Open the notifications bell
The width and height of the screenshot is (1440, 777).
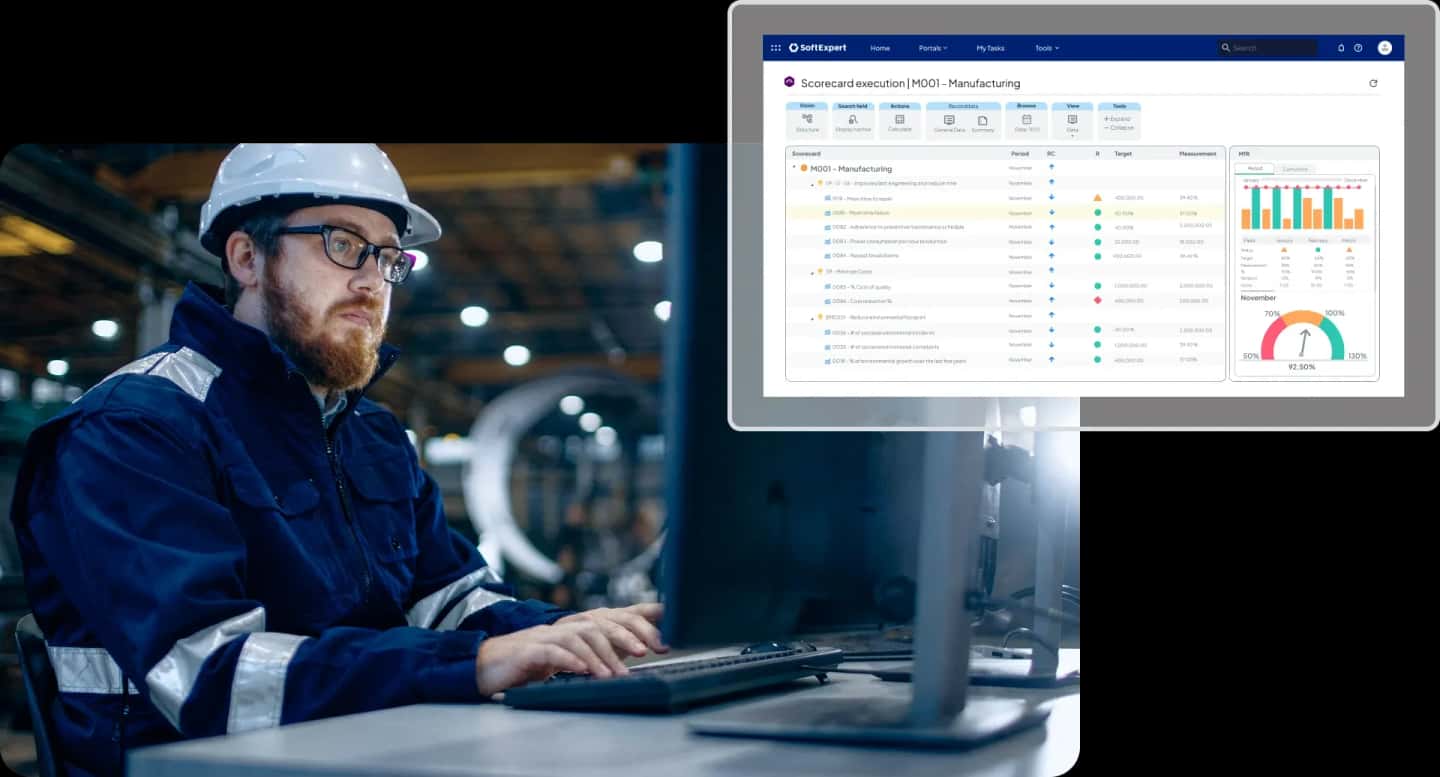coord(1341,48)
